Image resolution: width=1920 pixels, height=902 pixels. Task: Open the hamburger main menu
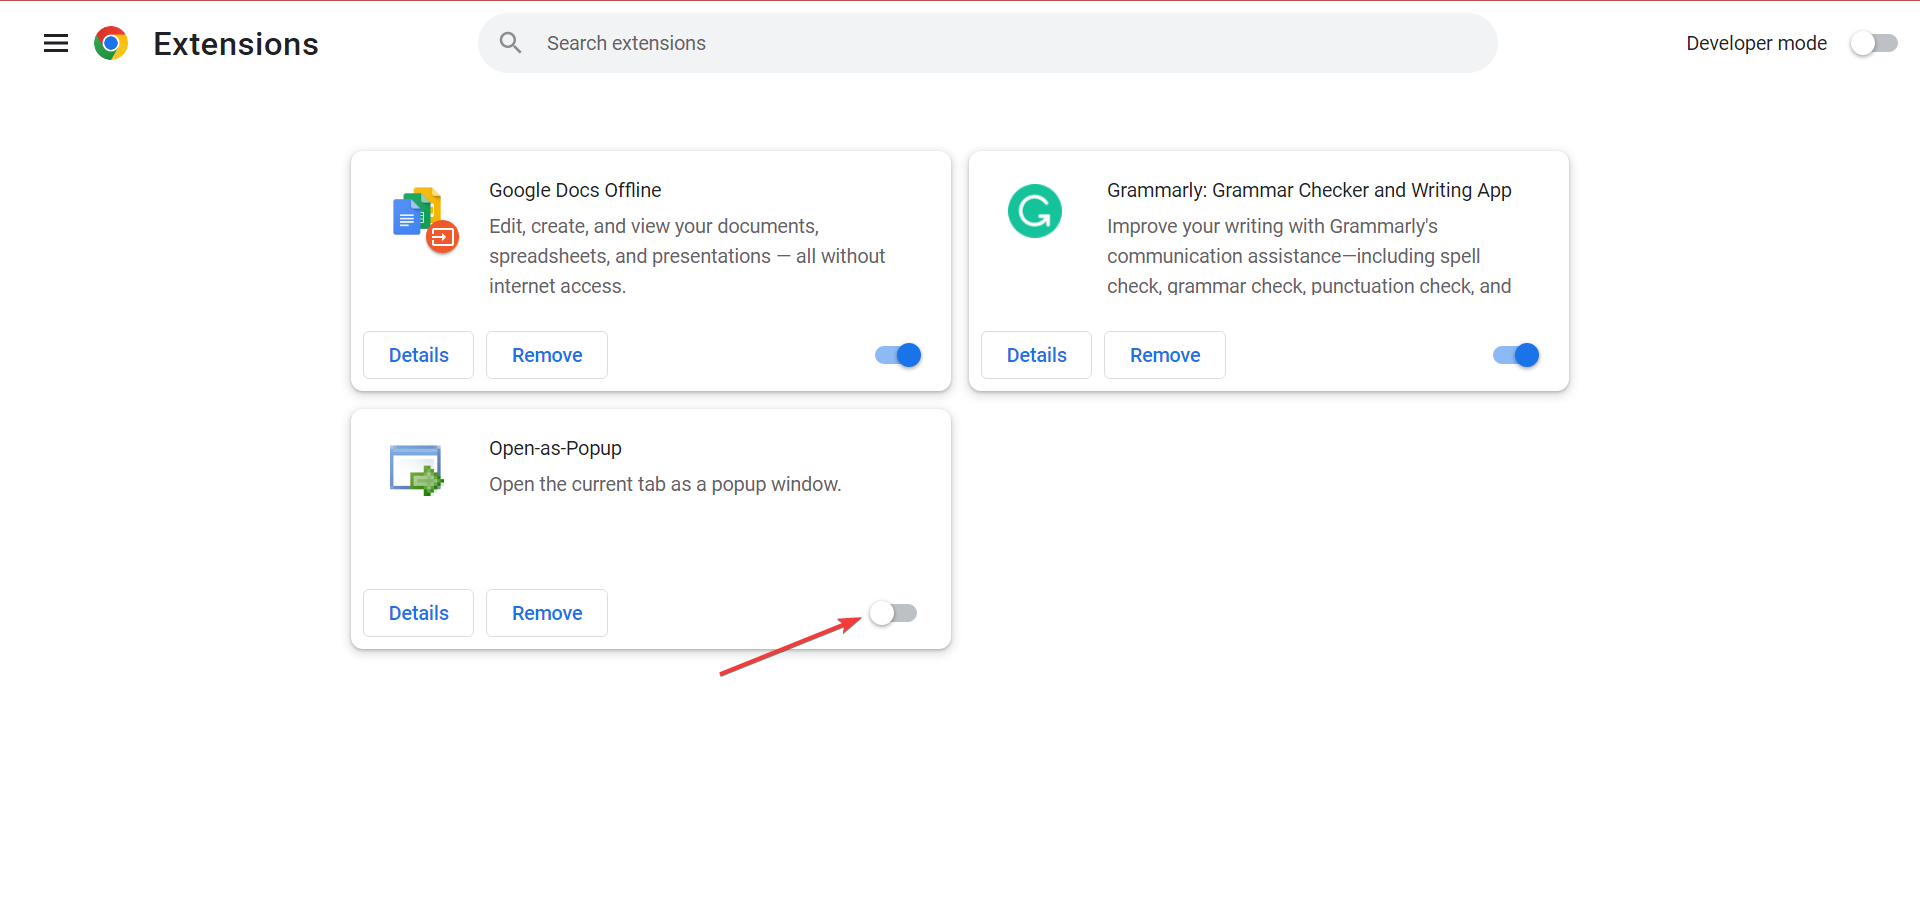coord(56,43)
